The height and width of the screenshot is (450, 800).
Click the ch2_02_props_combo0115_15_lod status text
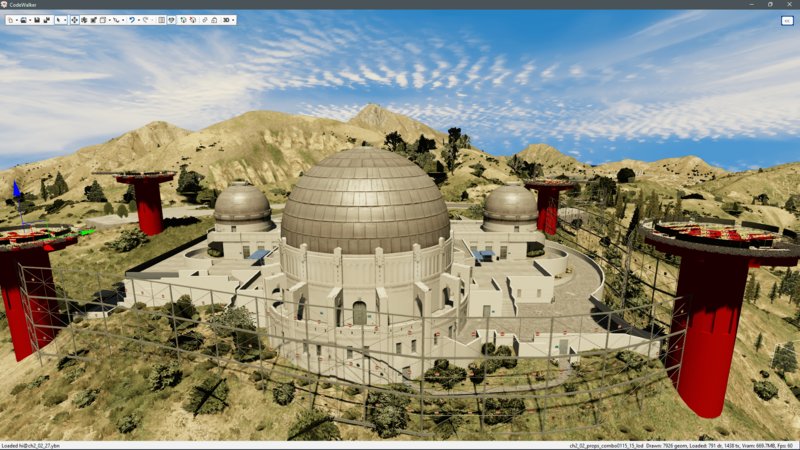(606, 446)
